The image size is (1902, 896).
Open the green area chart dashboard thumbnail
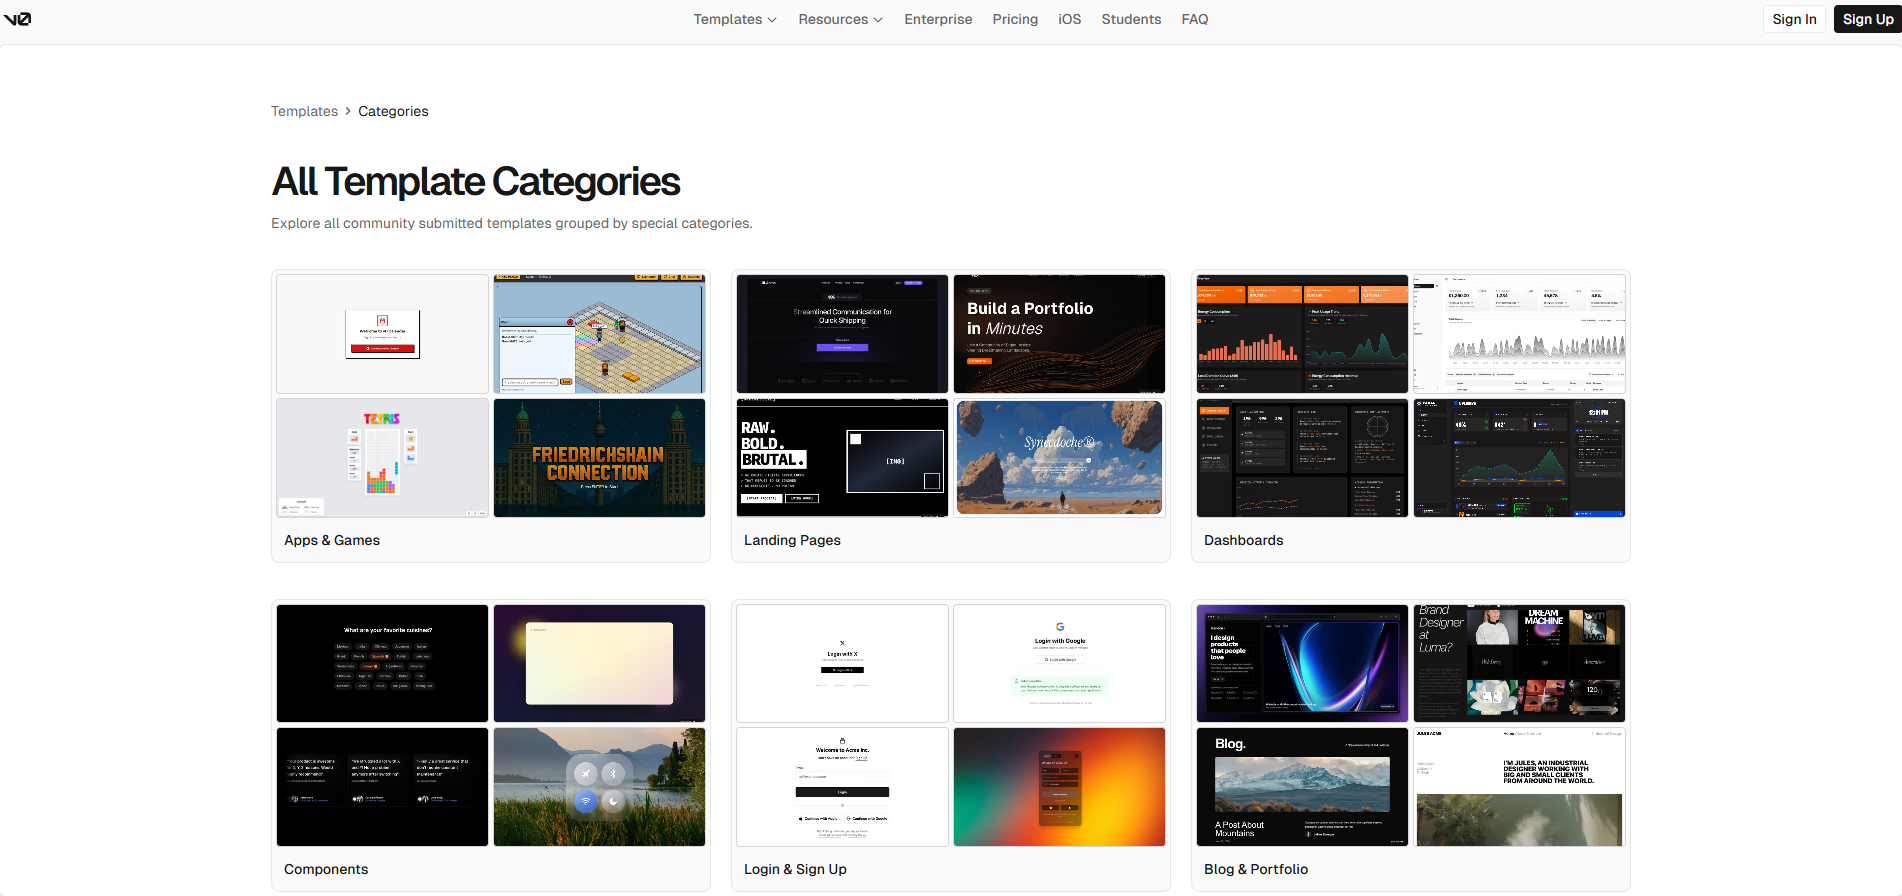pyautogui.click(x=1520, y=458)
